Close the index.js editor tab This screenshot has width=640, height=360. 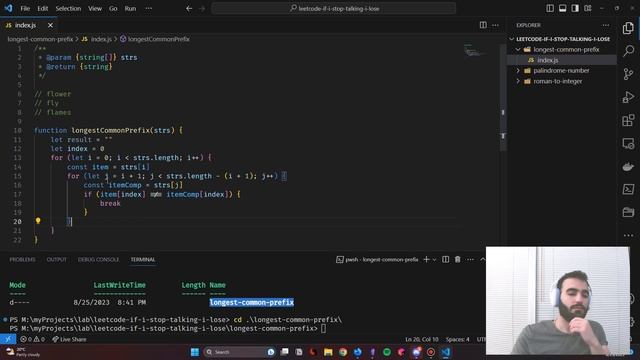pyautogui.click(x=50, y=25)
